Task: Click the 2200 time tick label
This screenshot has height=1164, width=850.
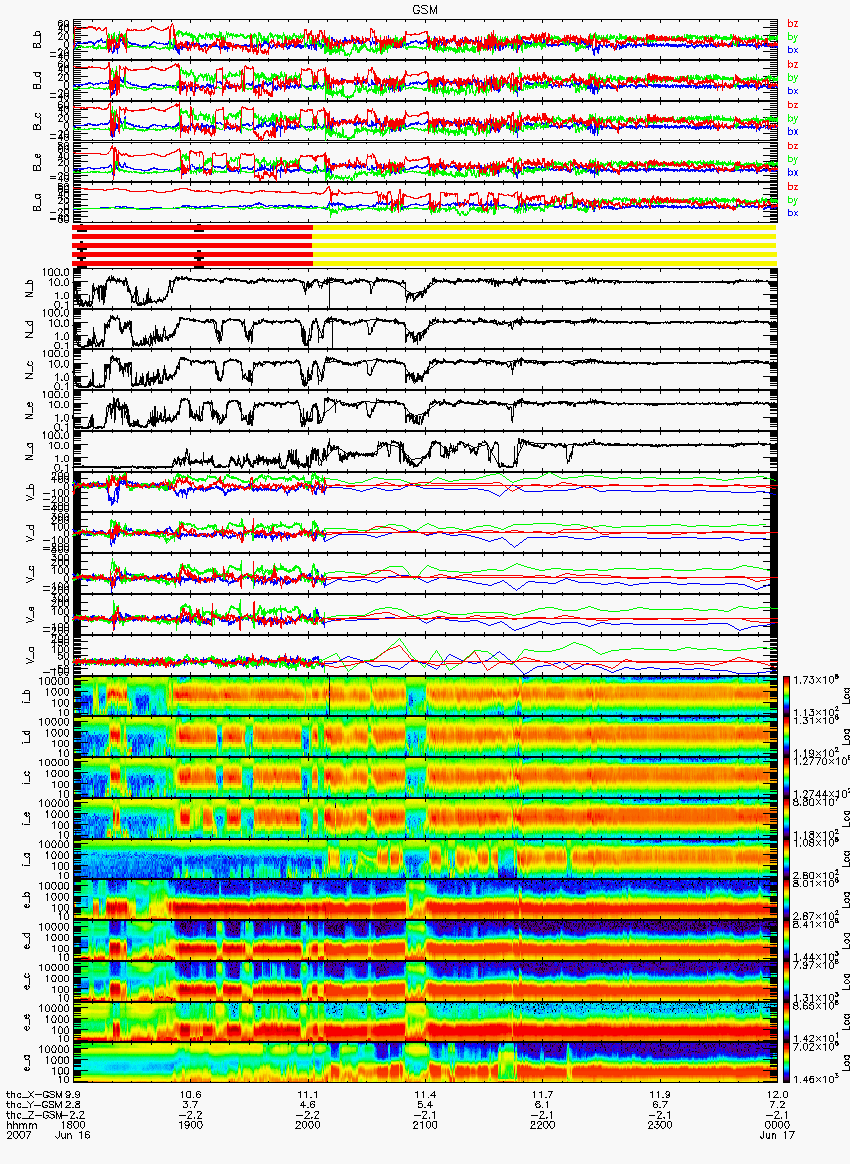Action: pos(543,1125)
